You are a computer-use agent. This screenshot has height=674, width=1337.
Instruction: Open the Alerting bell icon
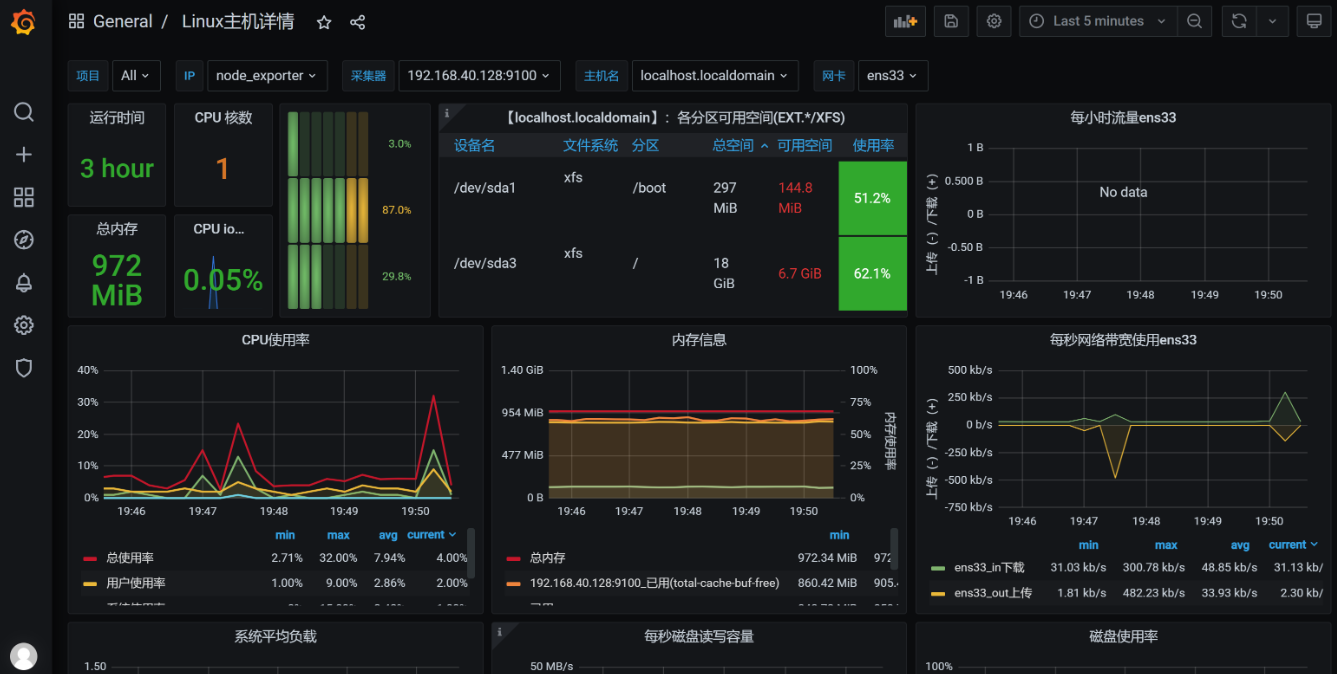click(24, 283)
